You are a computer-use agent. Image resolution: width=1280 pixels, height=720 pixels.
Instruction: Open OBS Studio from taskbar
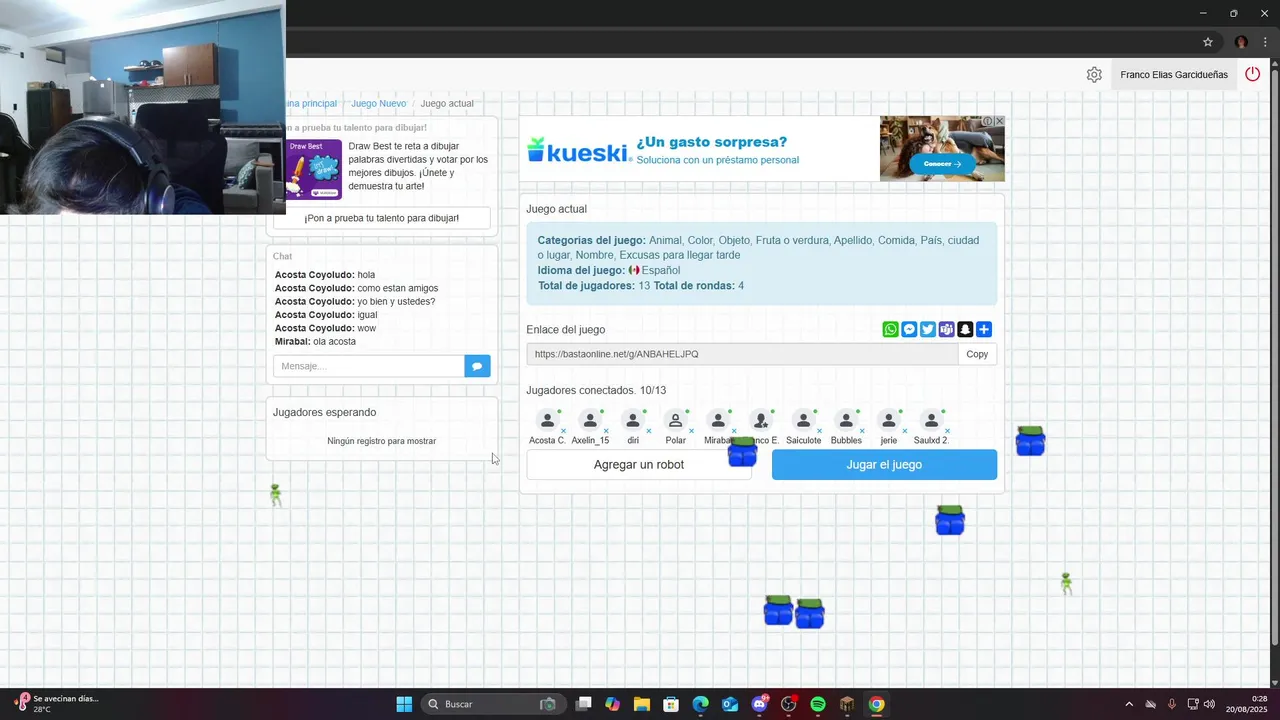[789, 704]
